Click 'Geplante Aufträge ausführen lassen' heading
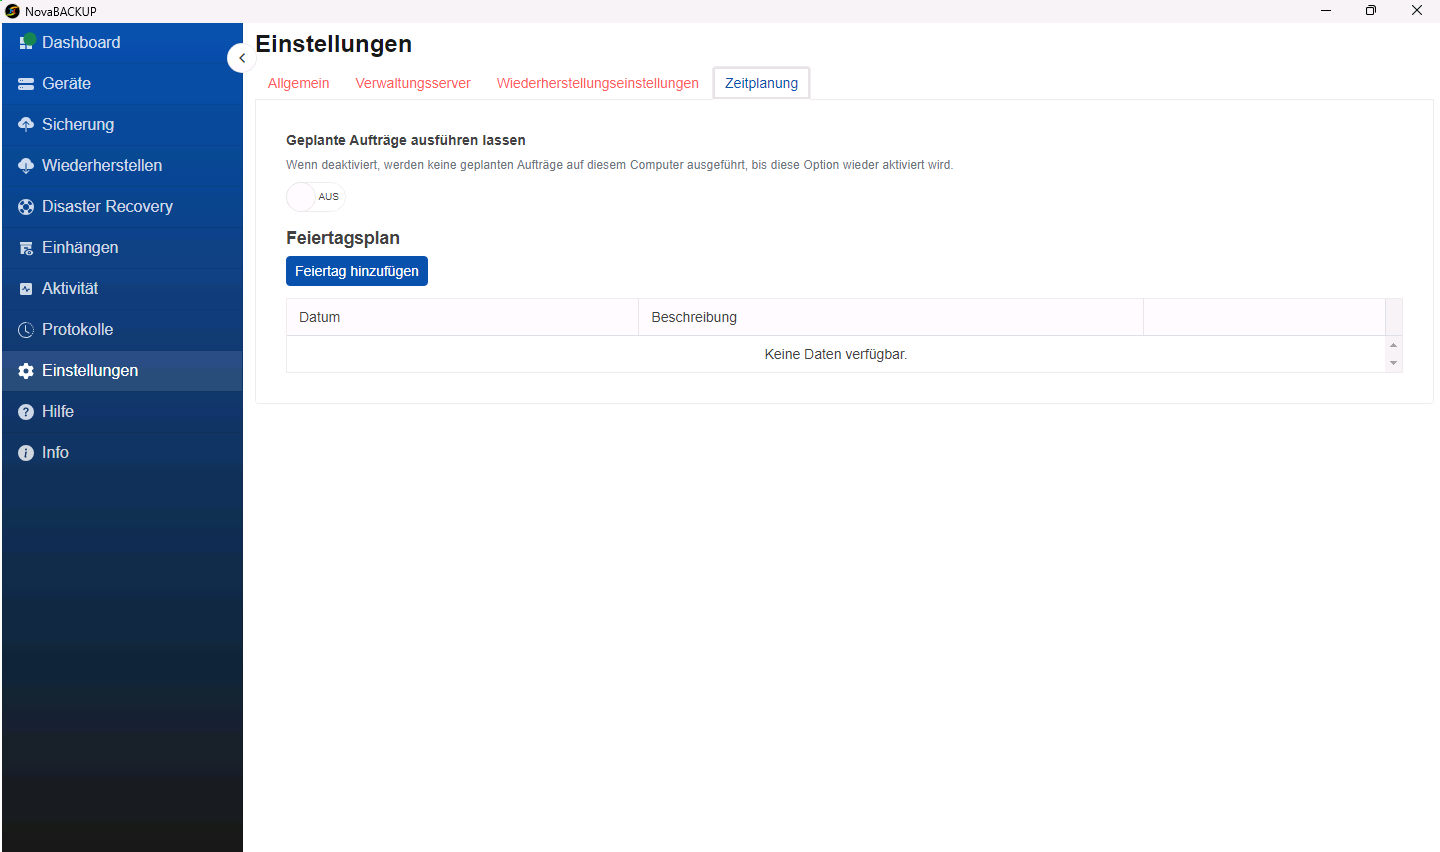The width and height of the screenshot is (1440, 852). (406, 140)
